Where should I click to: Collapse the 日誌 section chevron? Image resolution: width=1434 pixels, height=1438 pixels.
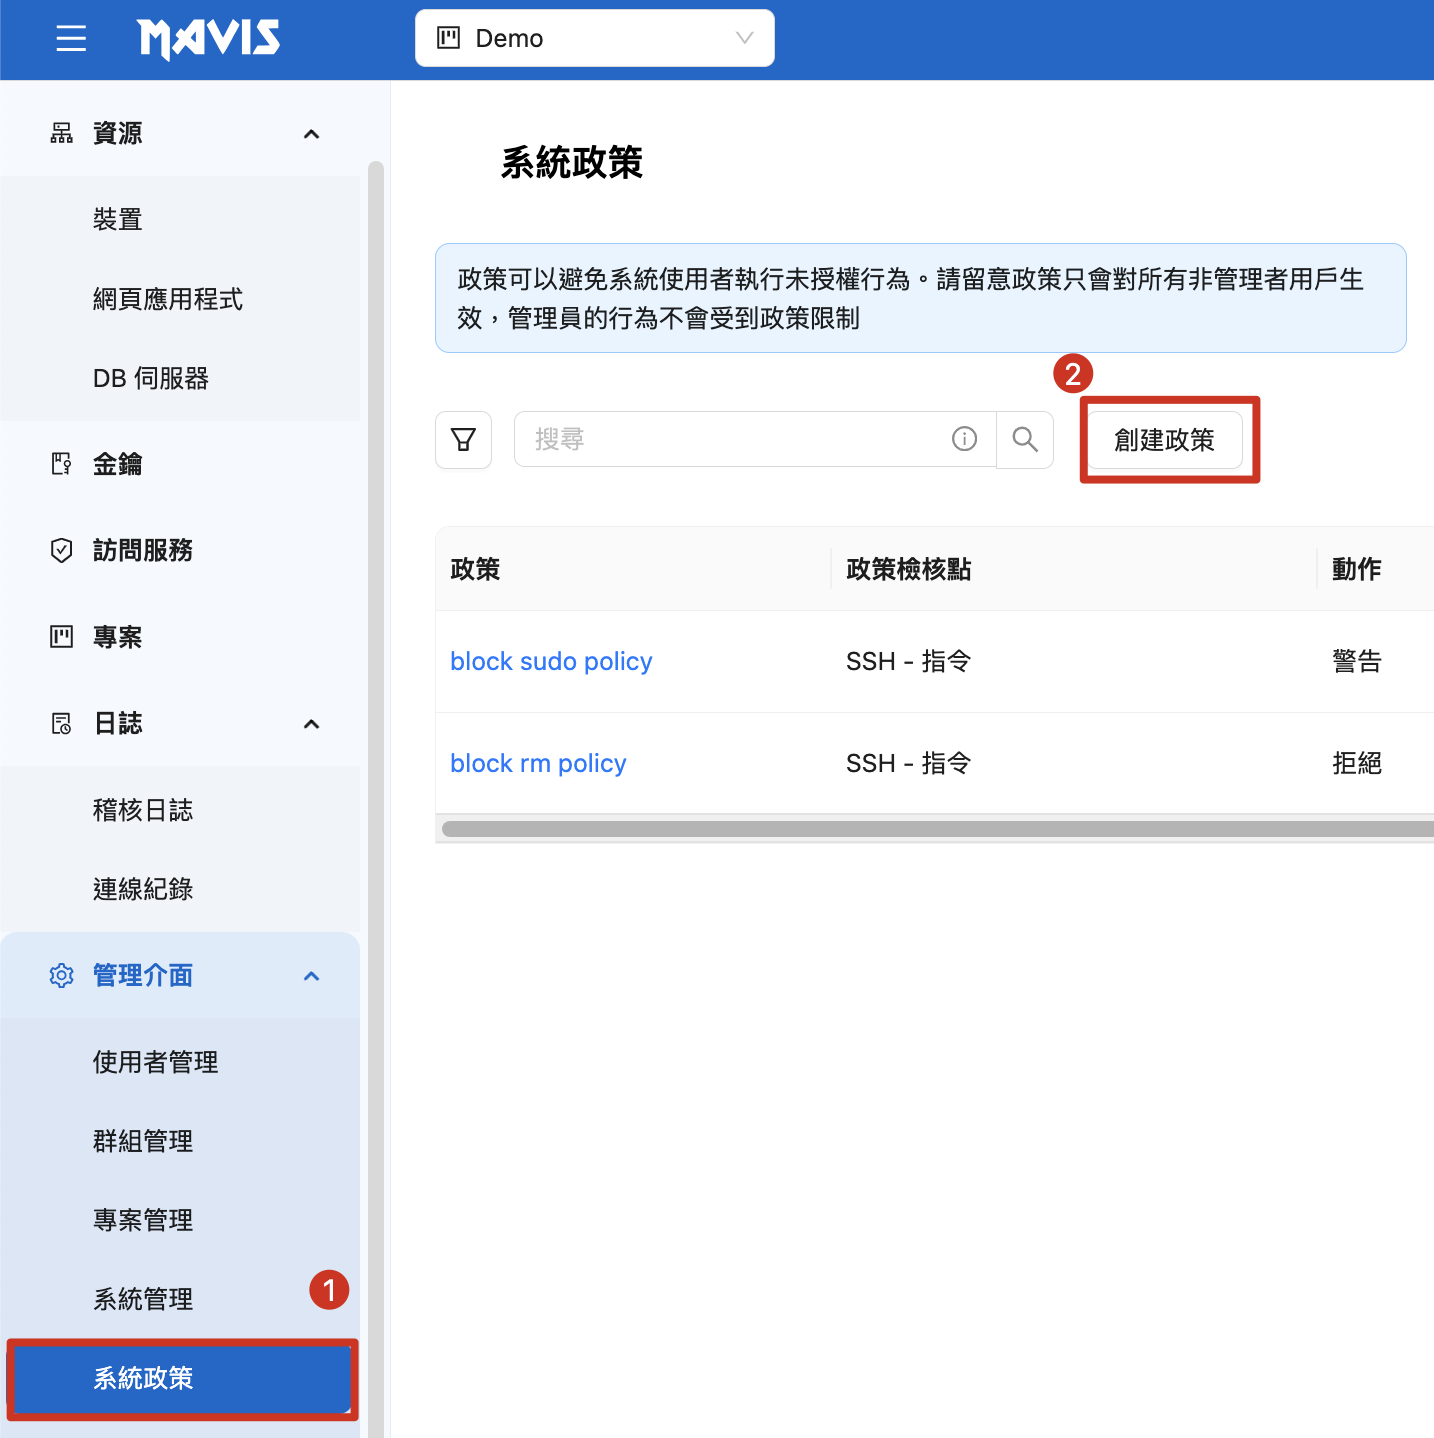click(311, 724)
